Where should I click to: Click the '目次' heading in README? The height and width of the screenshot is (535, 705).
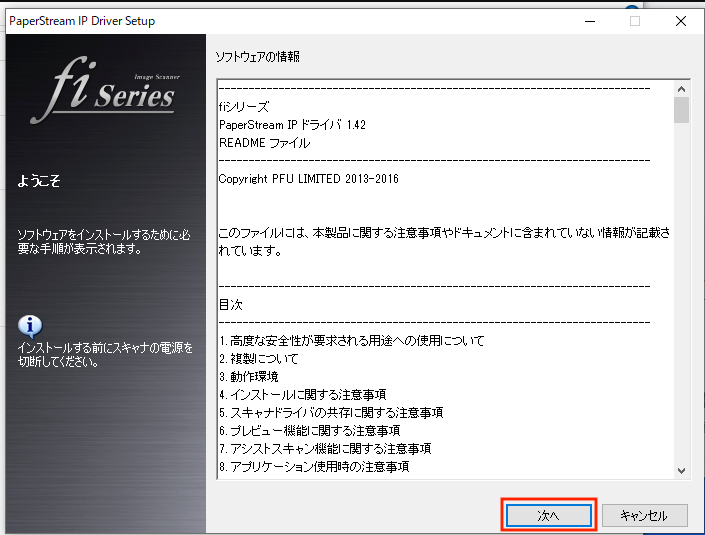tap(231, 305)
